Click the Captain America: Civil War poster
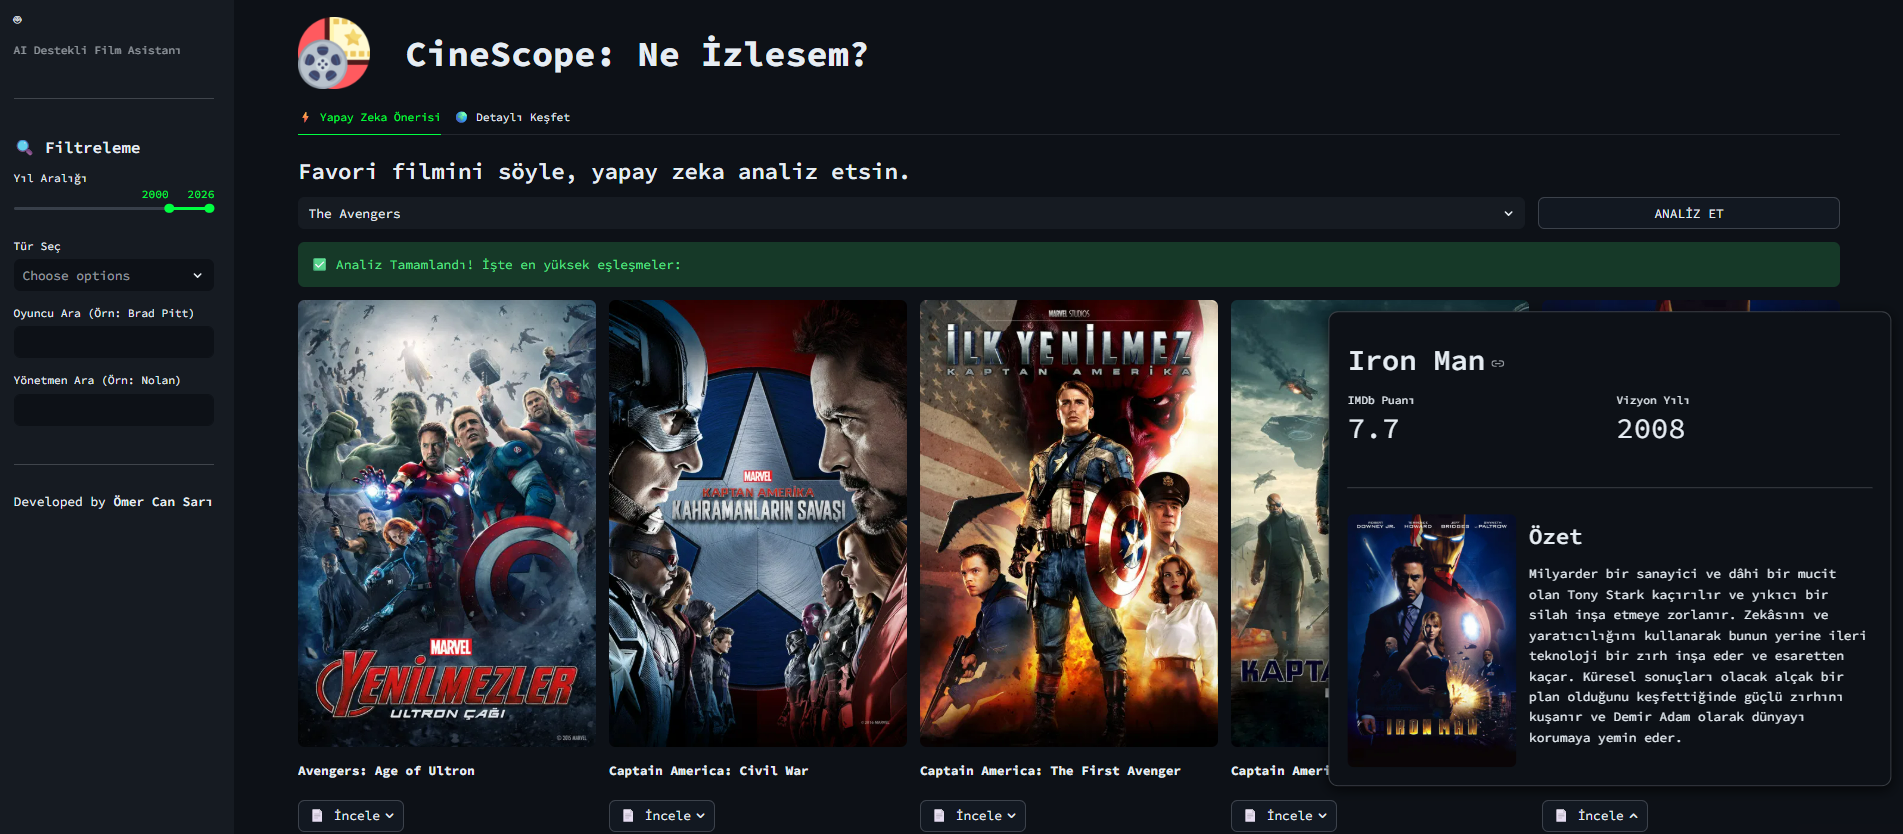The width and height of the screenshot is (1903, 834). (x=758, y=523)
